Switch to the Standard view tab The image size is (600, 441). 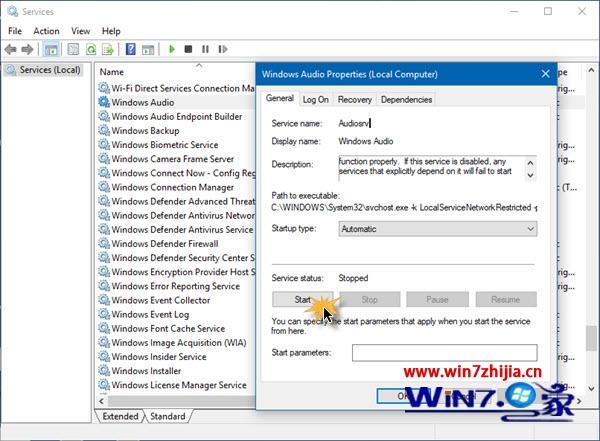(x=168, y=416)
